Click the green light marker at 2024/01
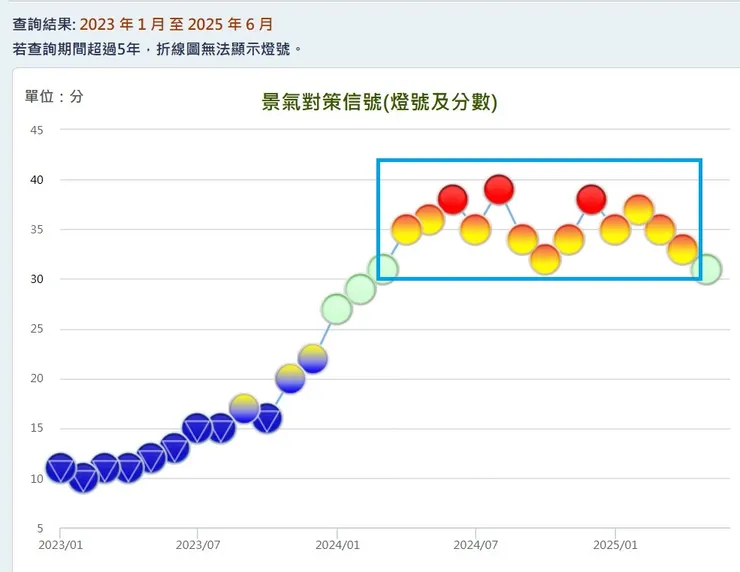 click(337, 309)
